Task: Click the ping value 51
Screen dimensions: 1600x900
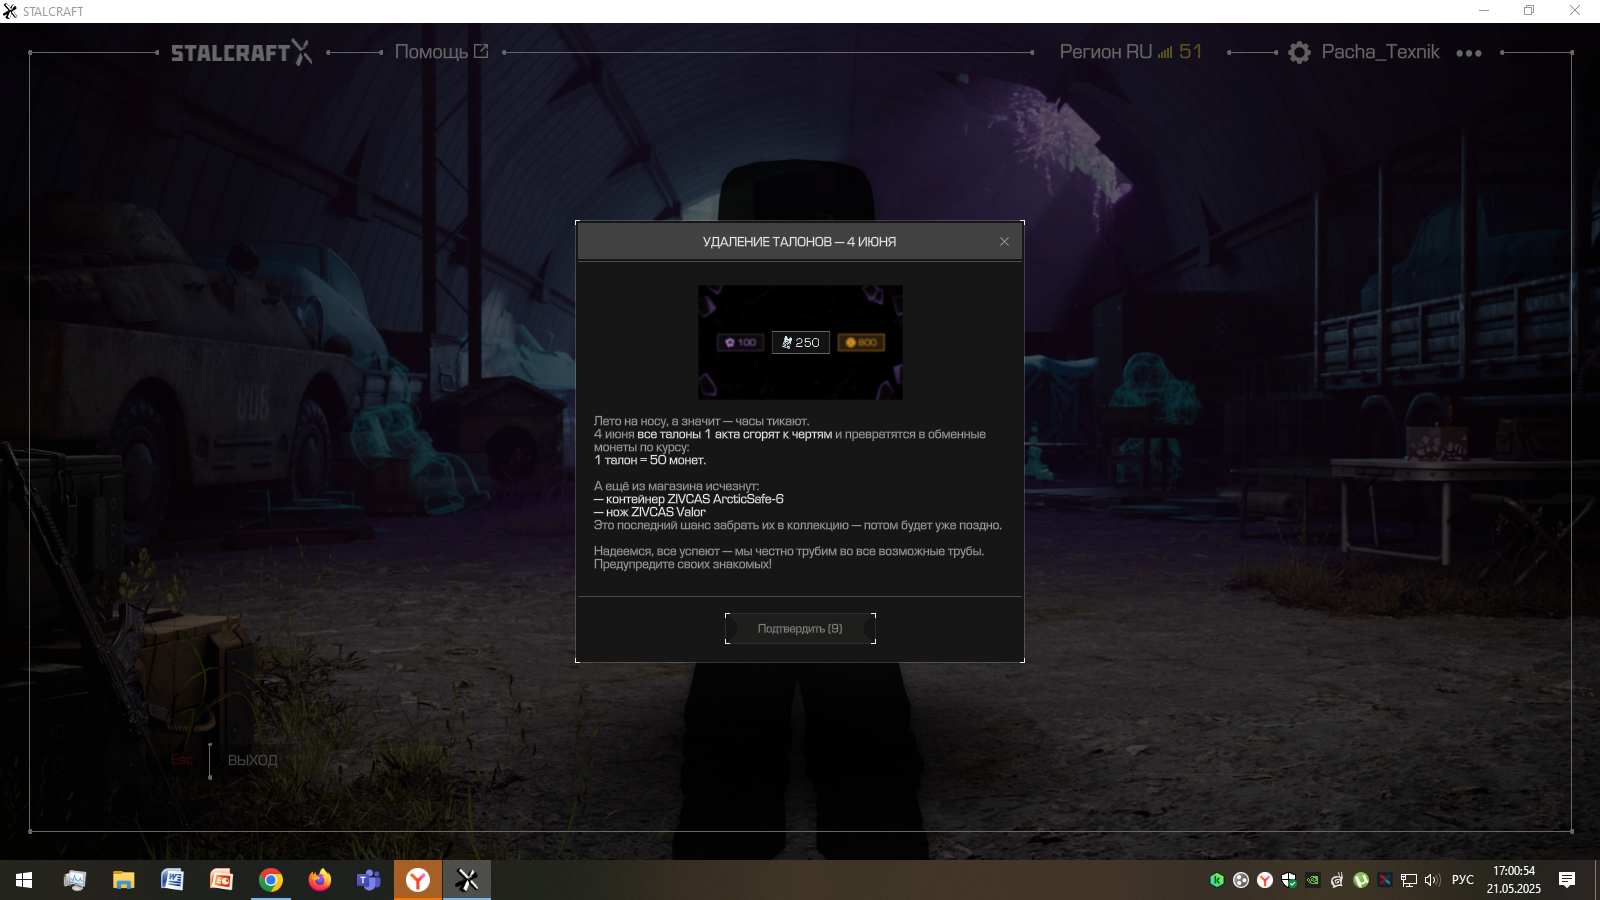Action: [x=1190, y=52]
